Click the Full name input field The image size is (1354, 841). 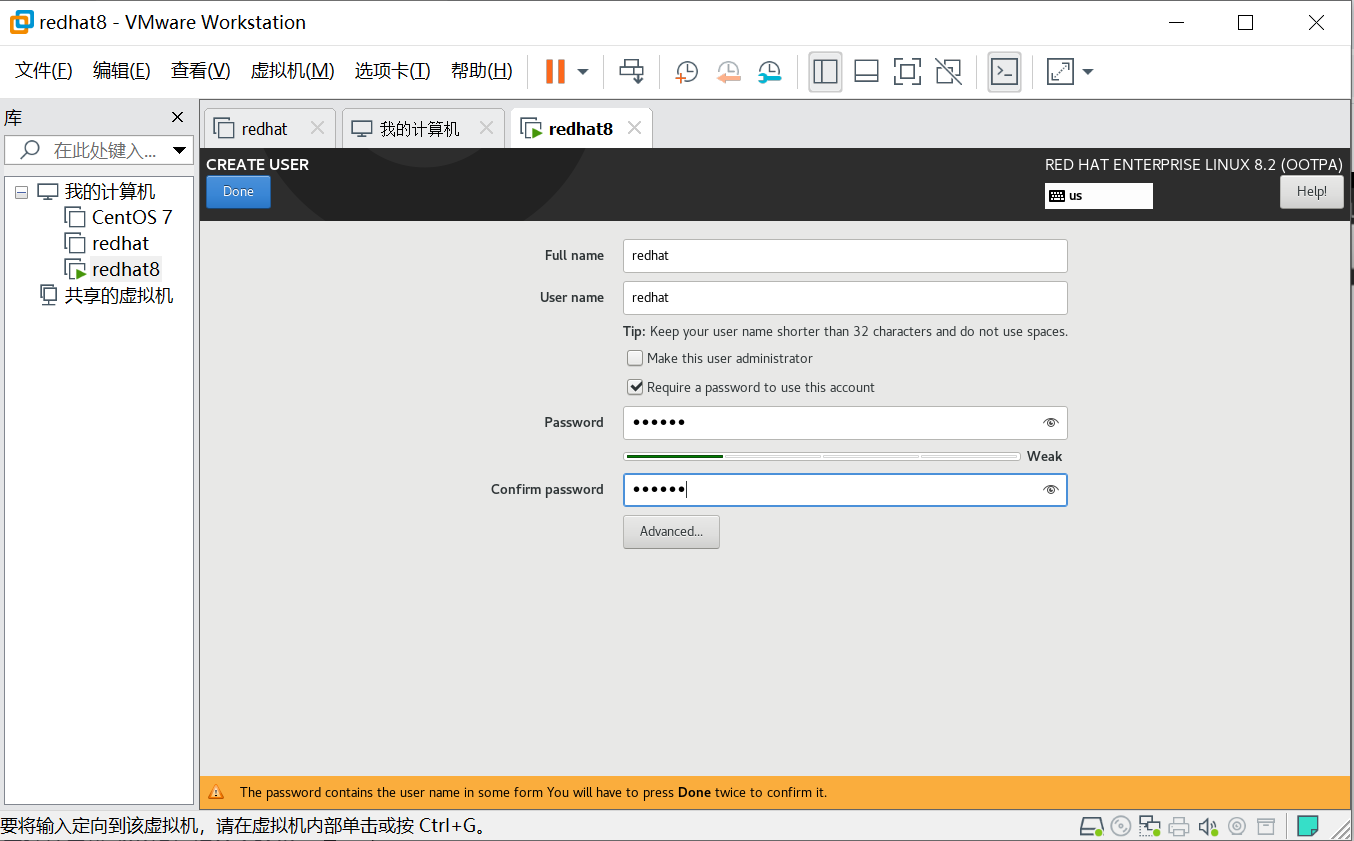click(x=845, y=256)
